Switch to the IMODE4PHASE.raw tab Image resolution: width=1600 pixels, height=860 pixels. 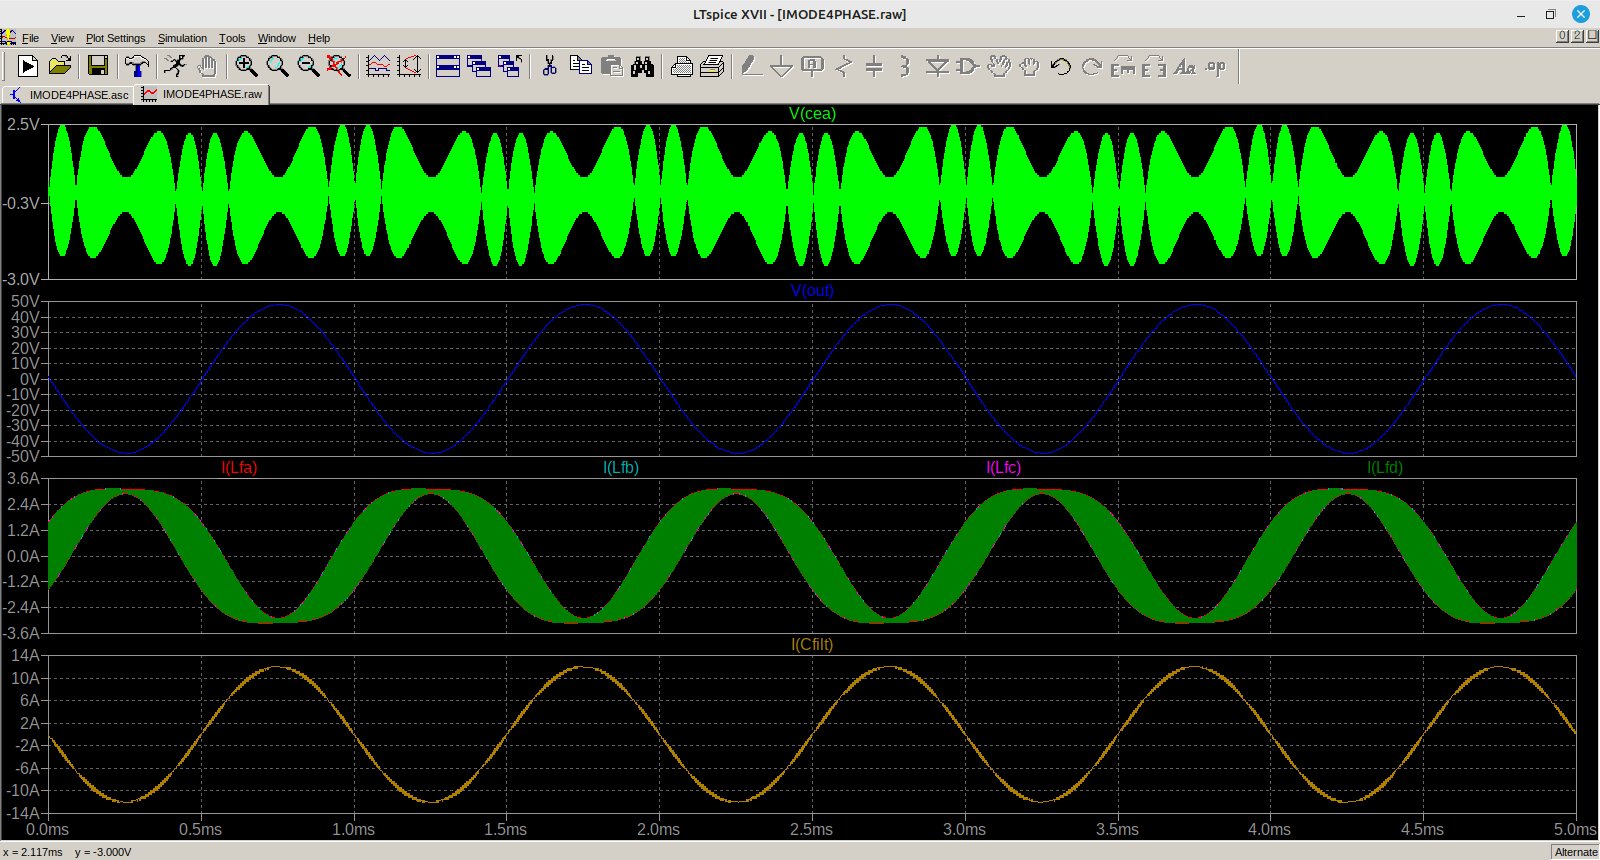tap(202, 94)
